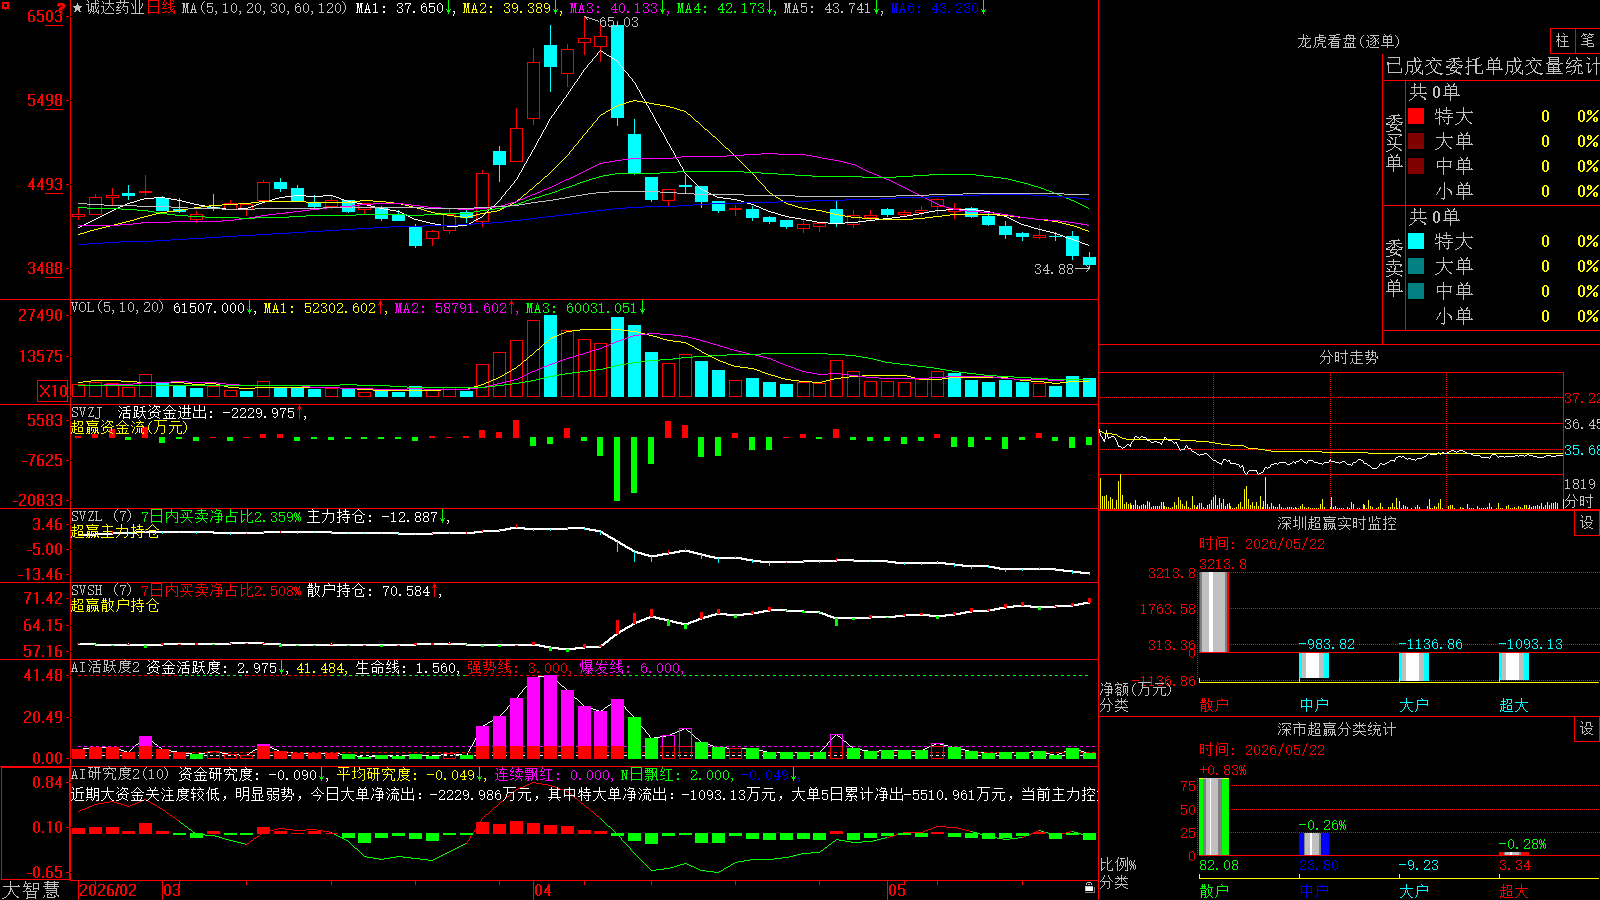
Task: Click the AI研究度2(10) indicator title
Action: coord(120,774)
